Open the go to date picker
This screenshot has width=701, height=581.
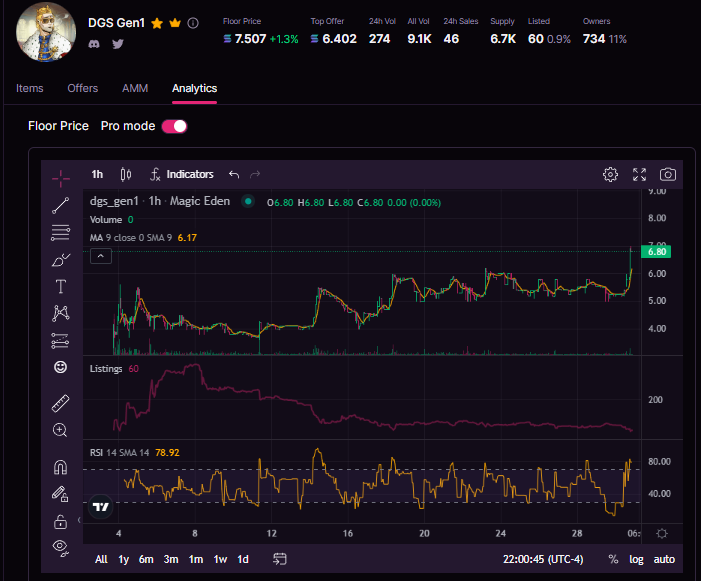click(280, 559)
